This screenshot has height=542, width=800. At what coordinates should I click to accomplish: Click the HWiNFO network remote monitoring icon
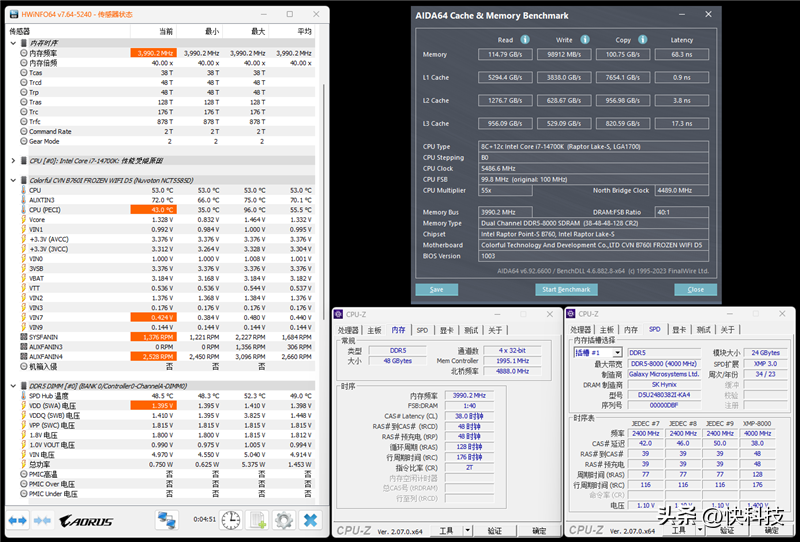click(x=167, y=520)
